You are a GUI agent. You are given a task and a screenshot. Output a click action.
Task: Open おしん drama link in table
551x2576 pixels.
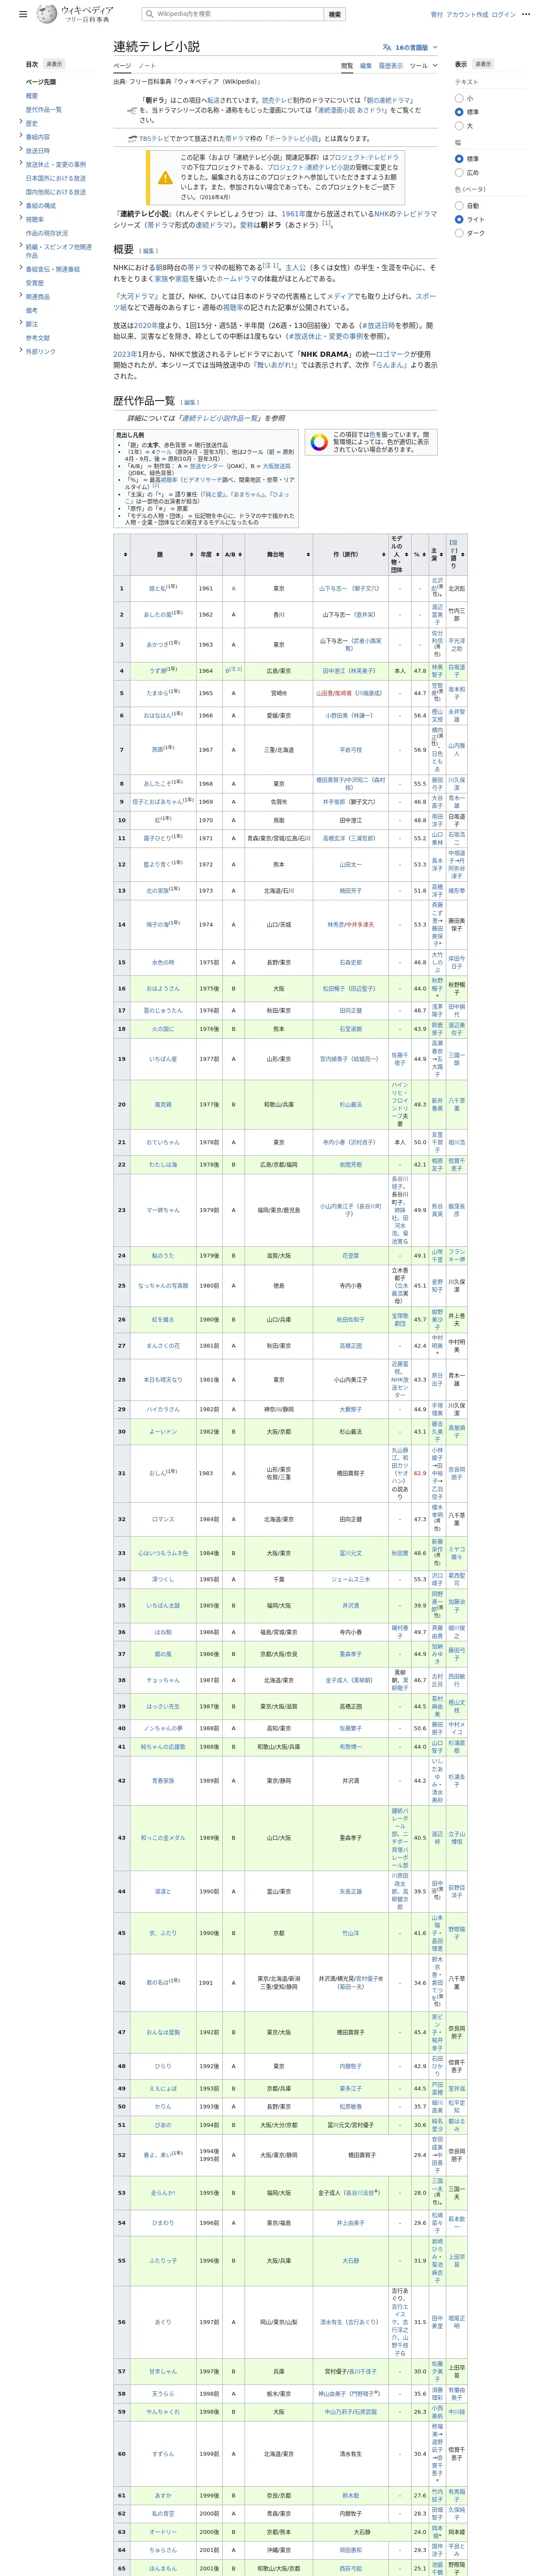tap(158, 1473)
